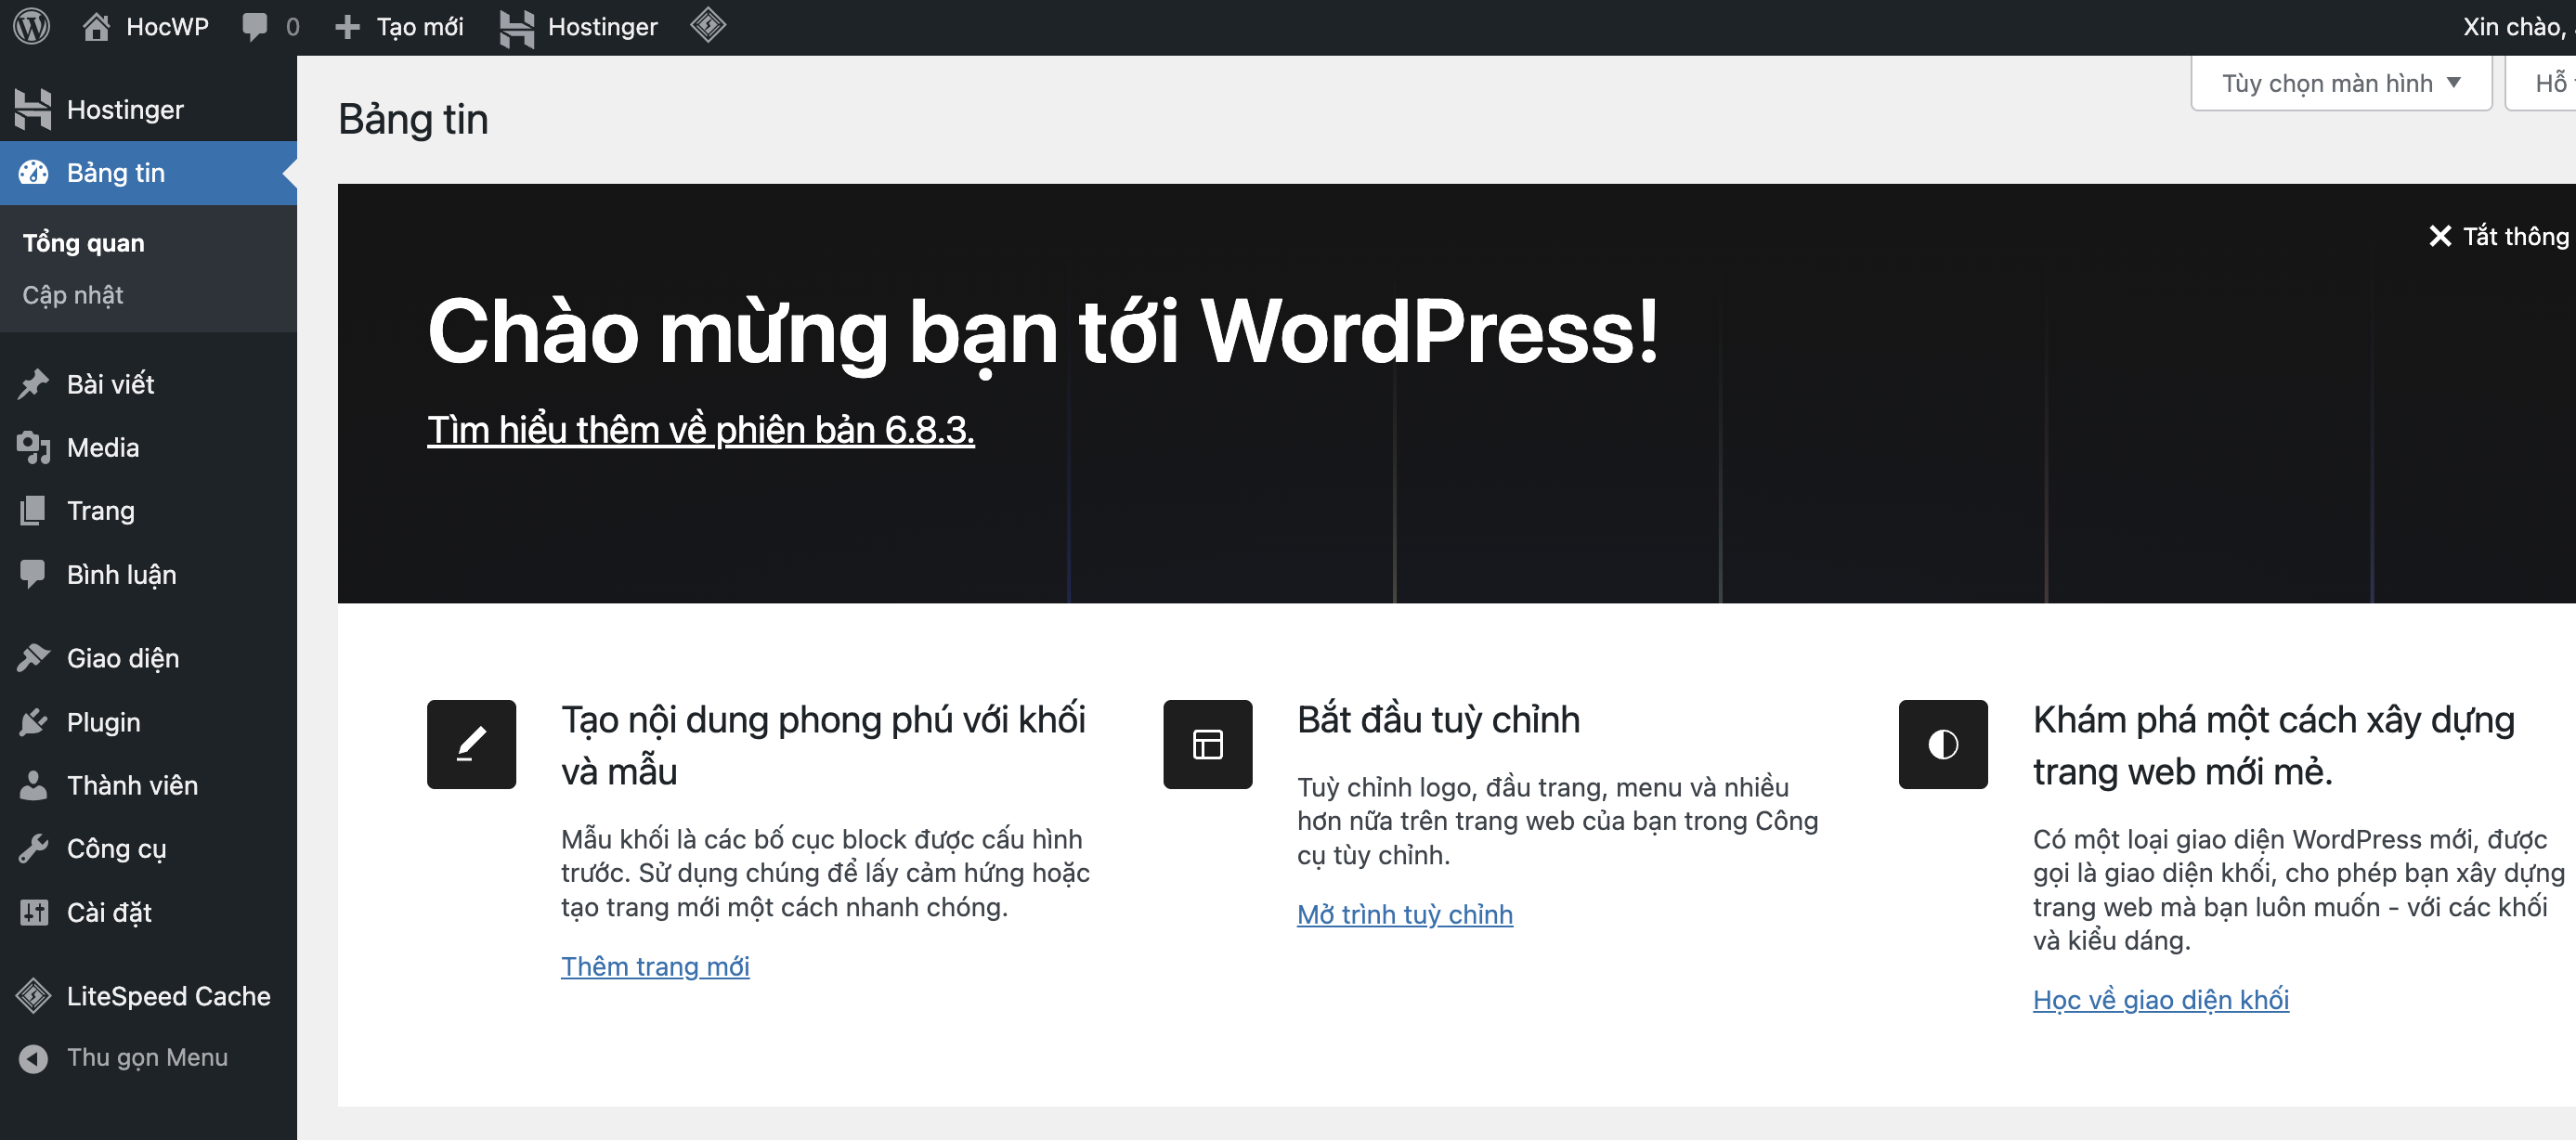Click the pencil edit icon tile

pos(471,744)
